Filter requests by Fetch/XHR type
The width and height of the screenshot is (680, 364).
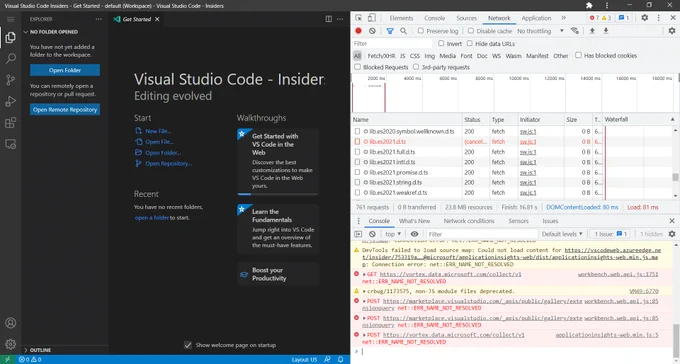tap(381, 56)
